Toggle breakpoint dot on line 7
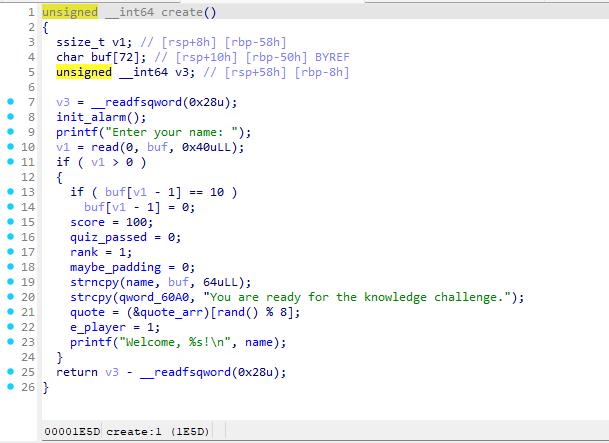 (10, 102)
